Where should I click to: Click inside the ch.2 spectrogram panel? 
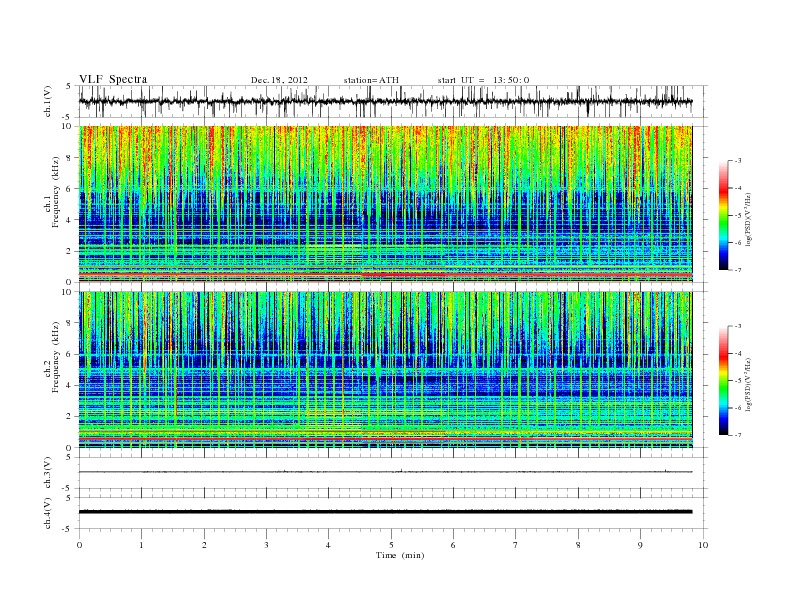pyautogui.click(x=385, y=370)
